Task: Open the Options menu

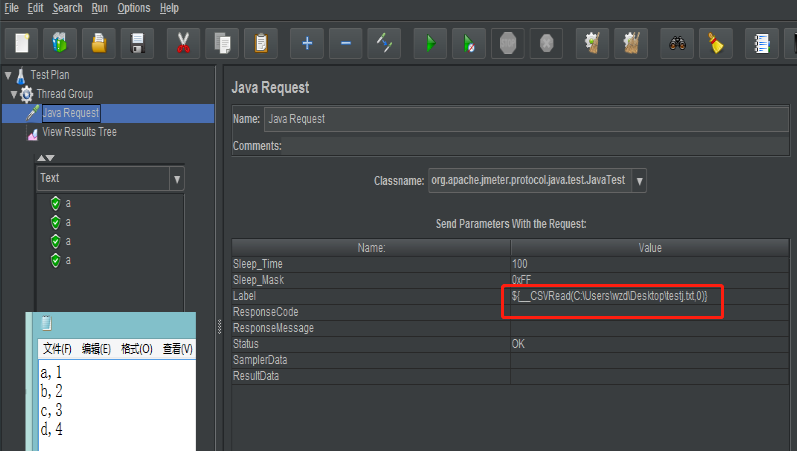Action: click(134, 8)
